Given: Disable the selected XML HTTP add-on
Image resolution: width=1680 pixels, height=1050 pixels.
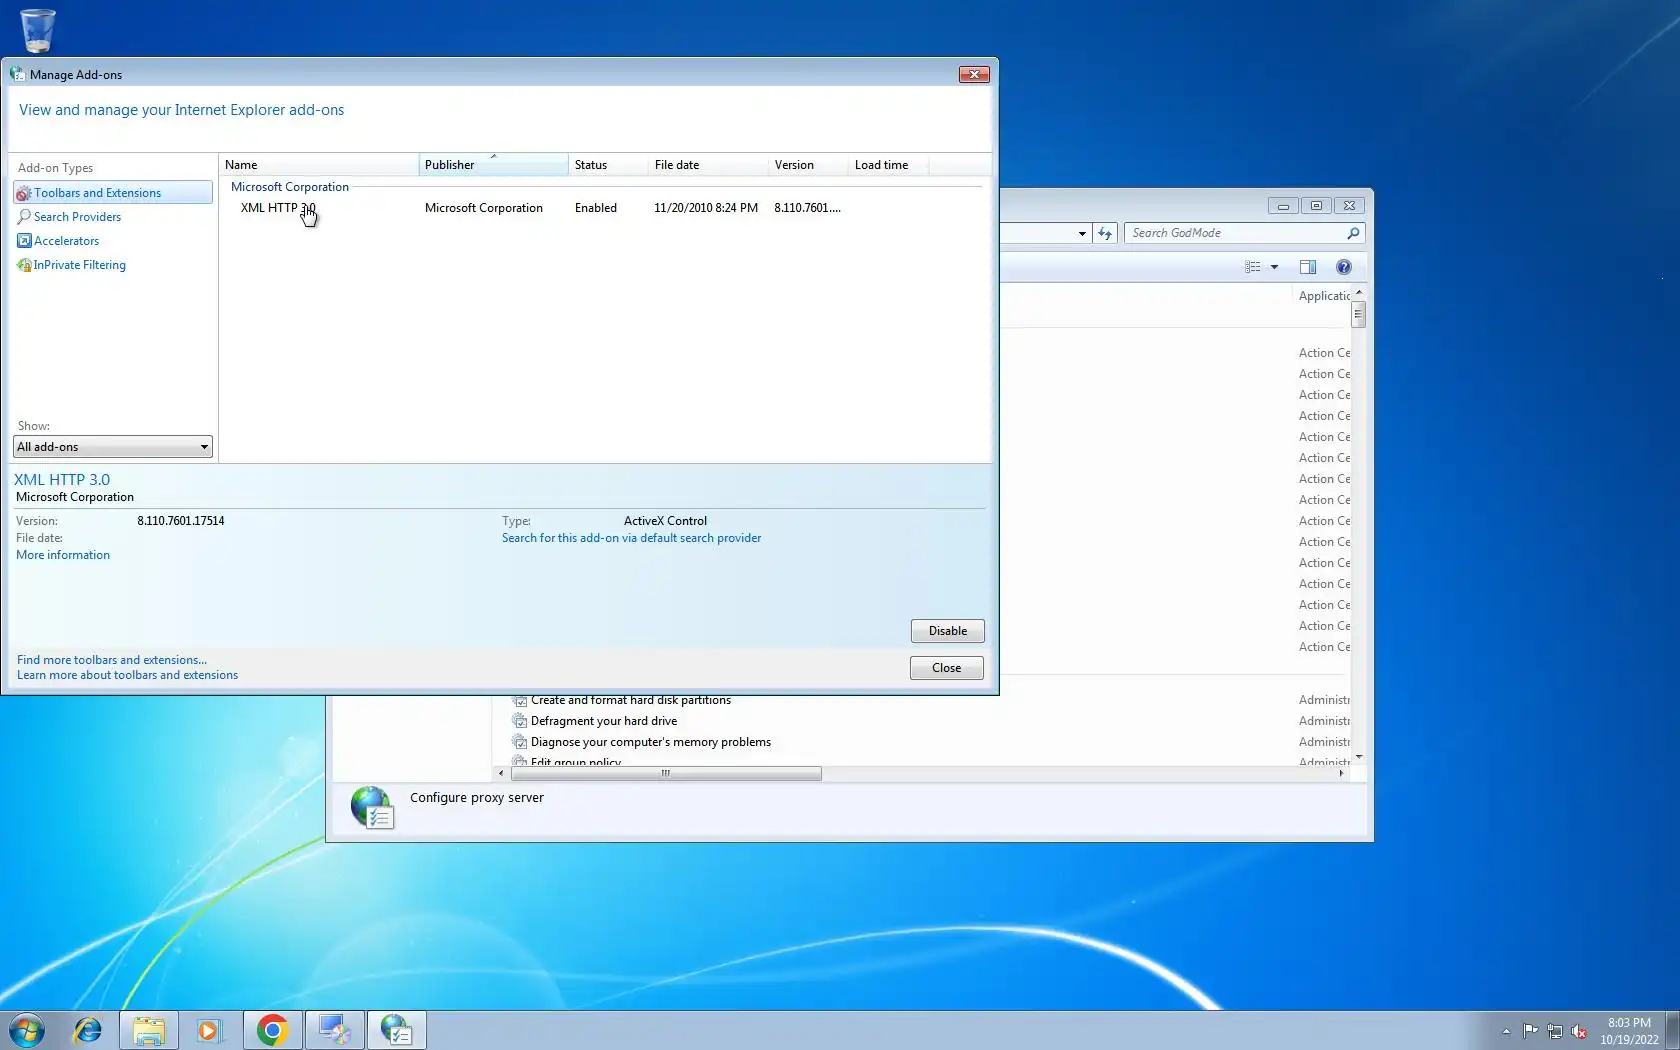Looking at the screenshot, I should pyautogui.click(x=948, y=631).
